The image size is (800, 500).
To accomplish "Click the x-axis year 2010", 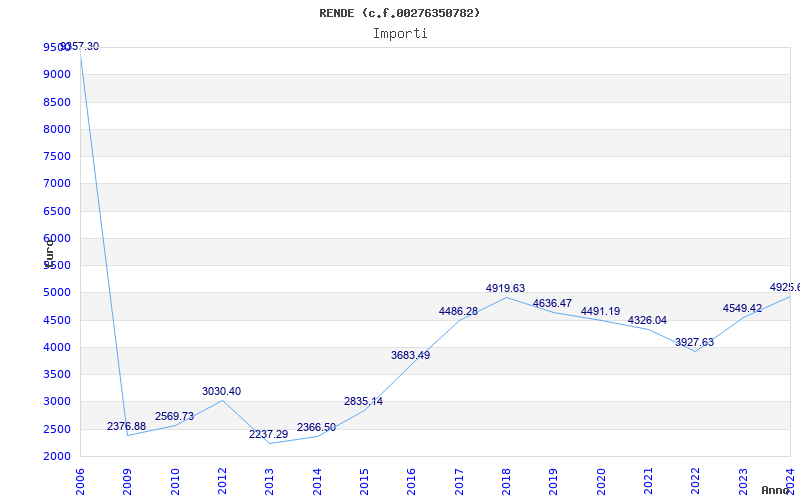I will (x=175, y=482).
